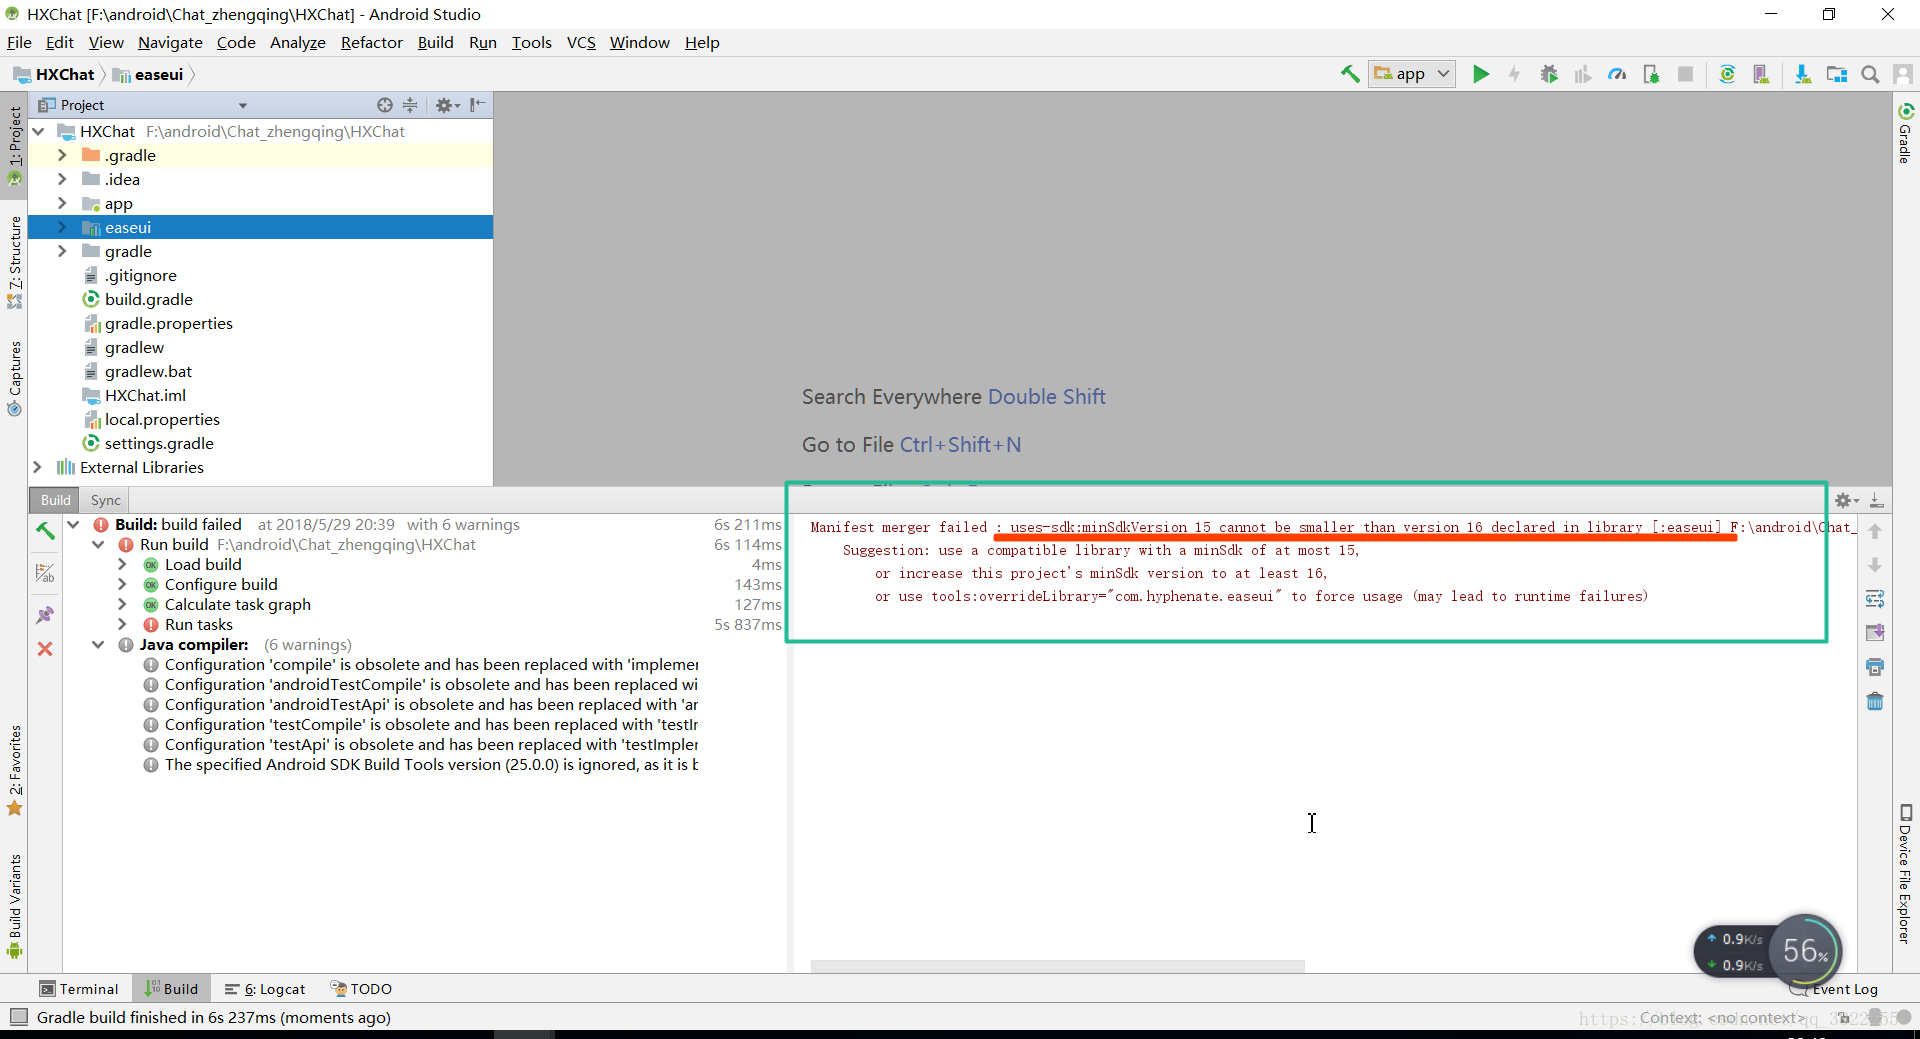Collapse the Java compiler warnings node

coord(98,645)
